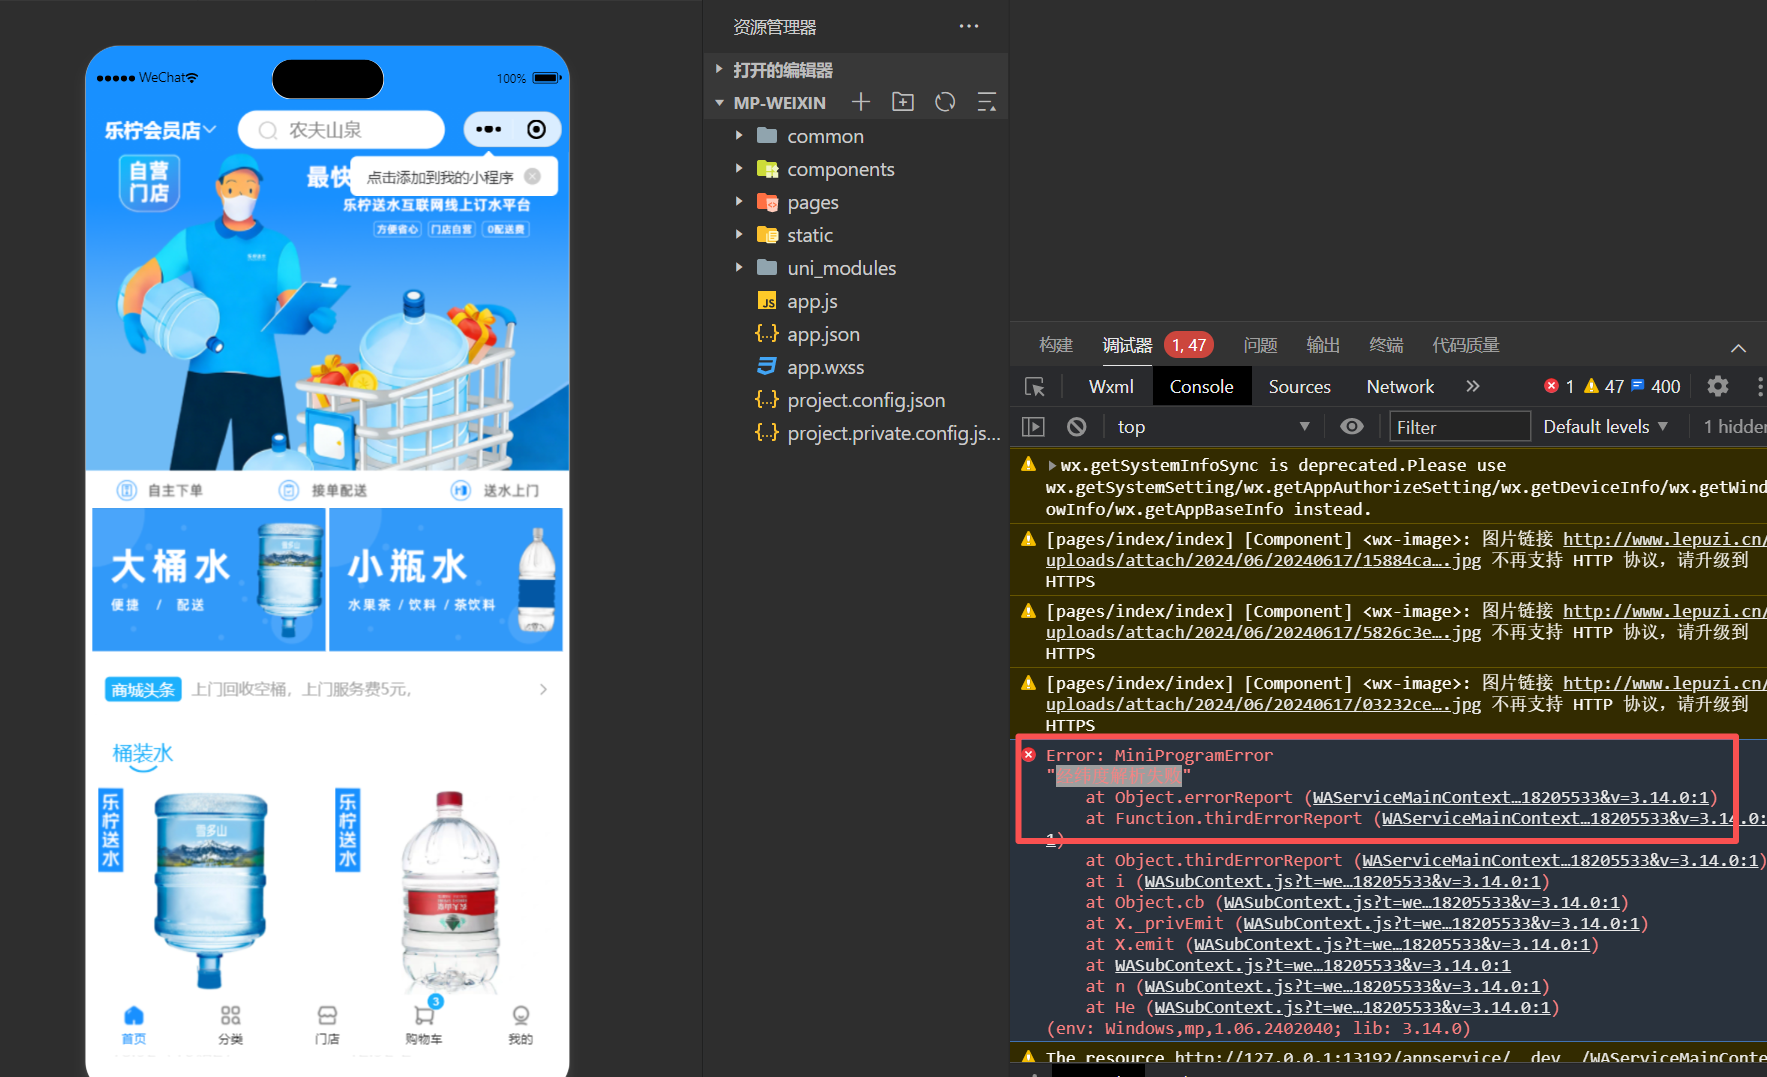Click the console Filter input field
Image resolution: width=1767 pixels, height=1077 pixels.
pos(1459,427)
